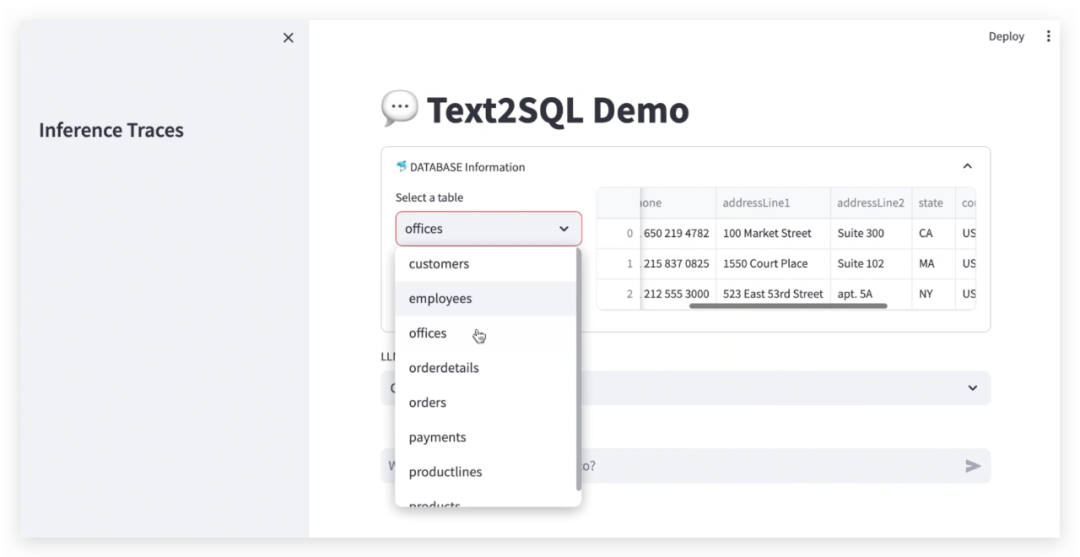The width and height of the screenshot is (1080, 557).
Task: Select state cell CA
Action: click(x=933, y=233)
